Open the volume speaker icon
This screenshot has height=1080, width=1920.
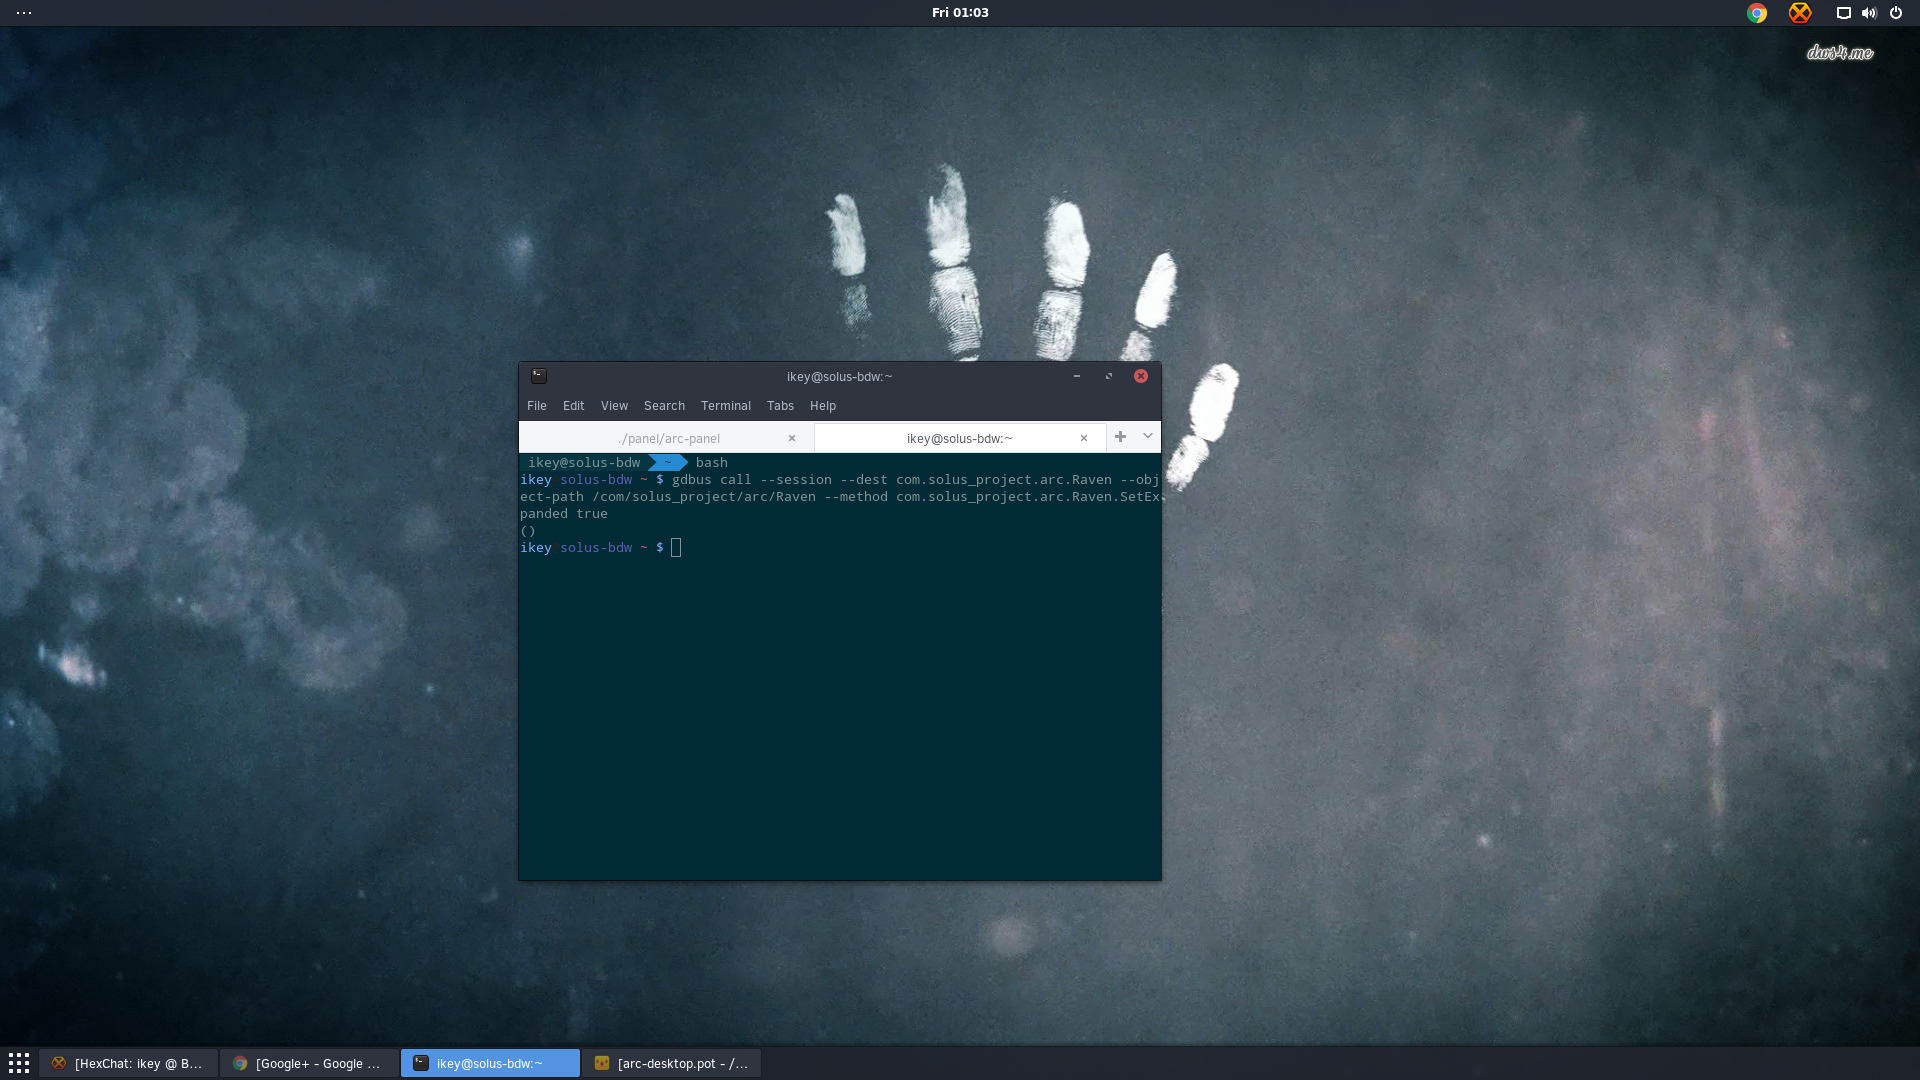[1869, 13]
